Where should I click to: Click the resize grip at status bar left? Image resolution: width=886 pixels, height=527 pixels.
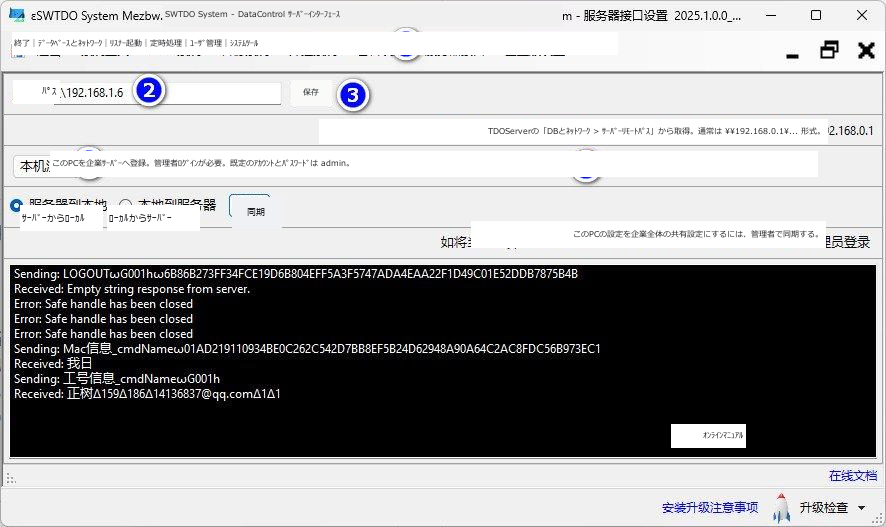pyautogui.click(x=10, y=479)
